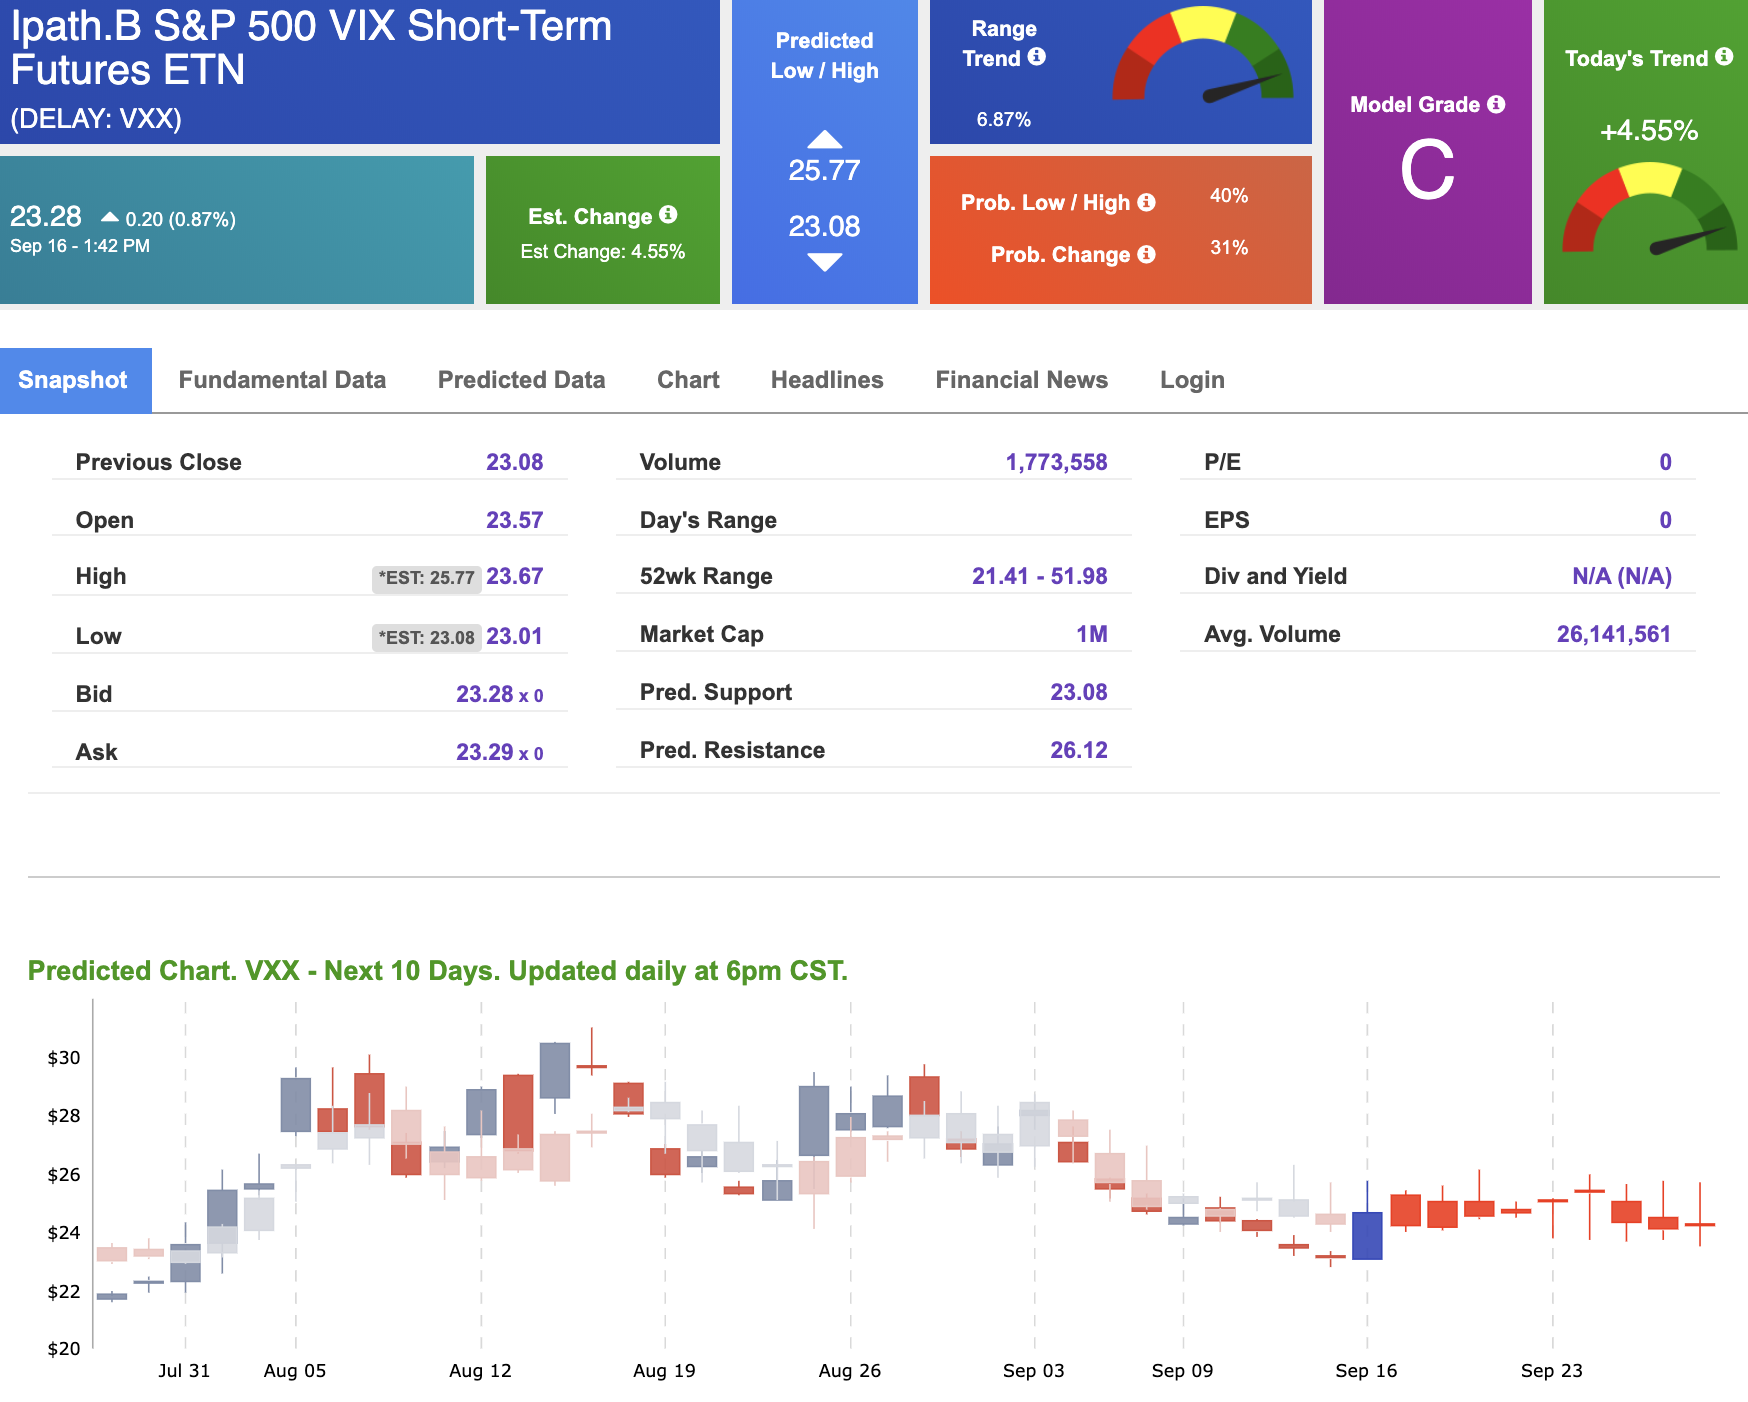The image size is (1748, 1402).
Task: Click the Sep 16 - 1:42 PM timestamp
Action: tap(80, 246)
